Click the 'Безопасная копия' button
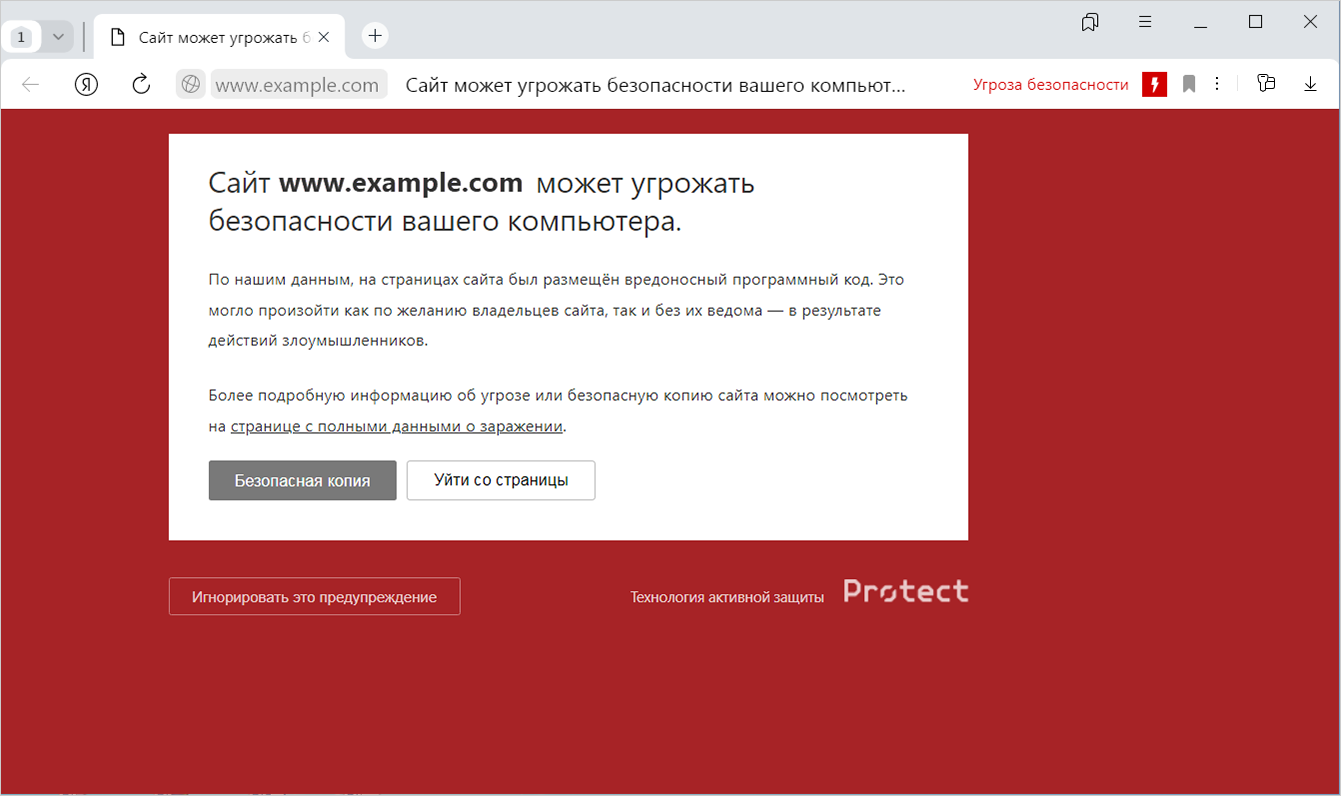The width and height of the screenshot is (1341, 796). click(302, 480)
